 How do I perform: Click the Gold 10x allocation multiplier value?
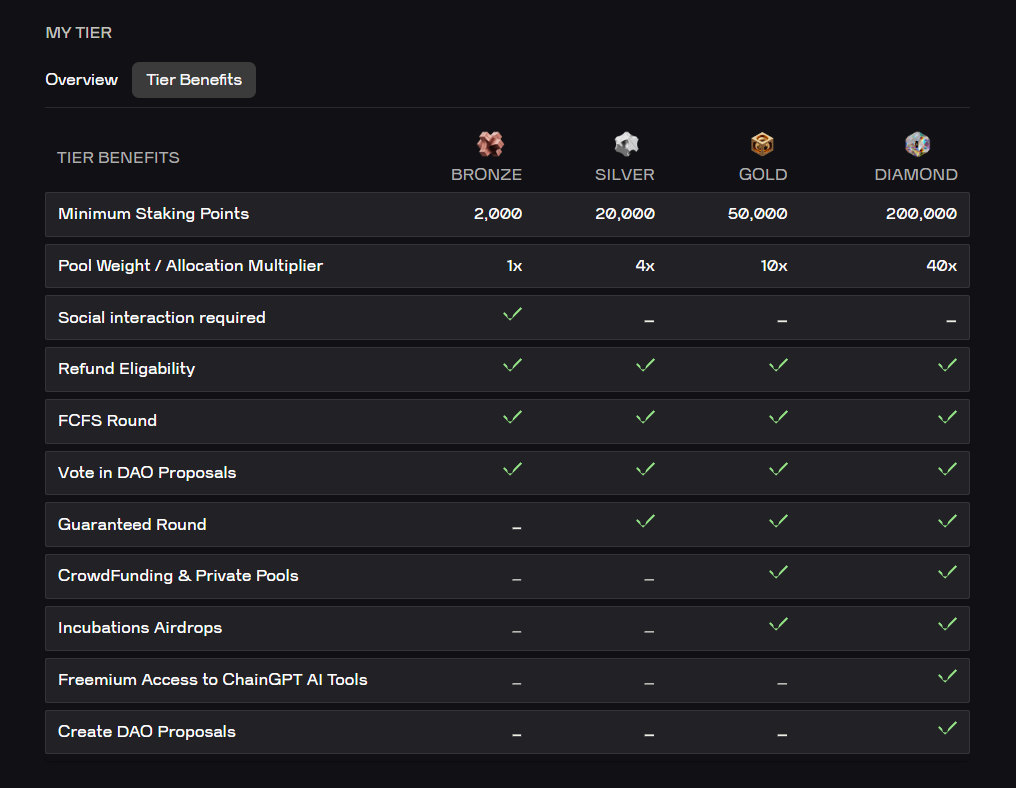pyautogui.click(x=774, y=266)
